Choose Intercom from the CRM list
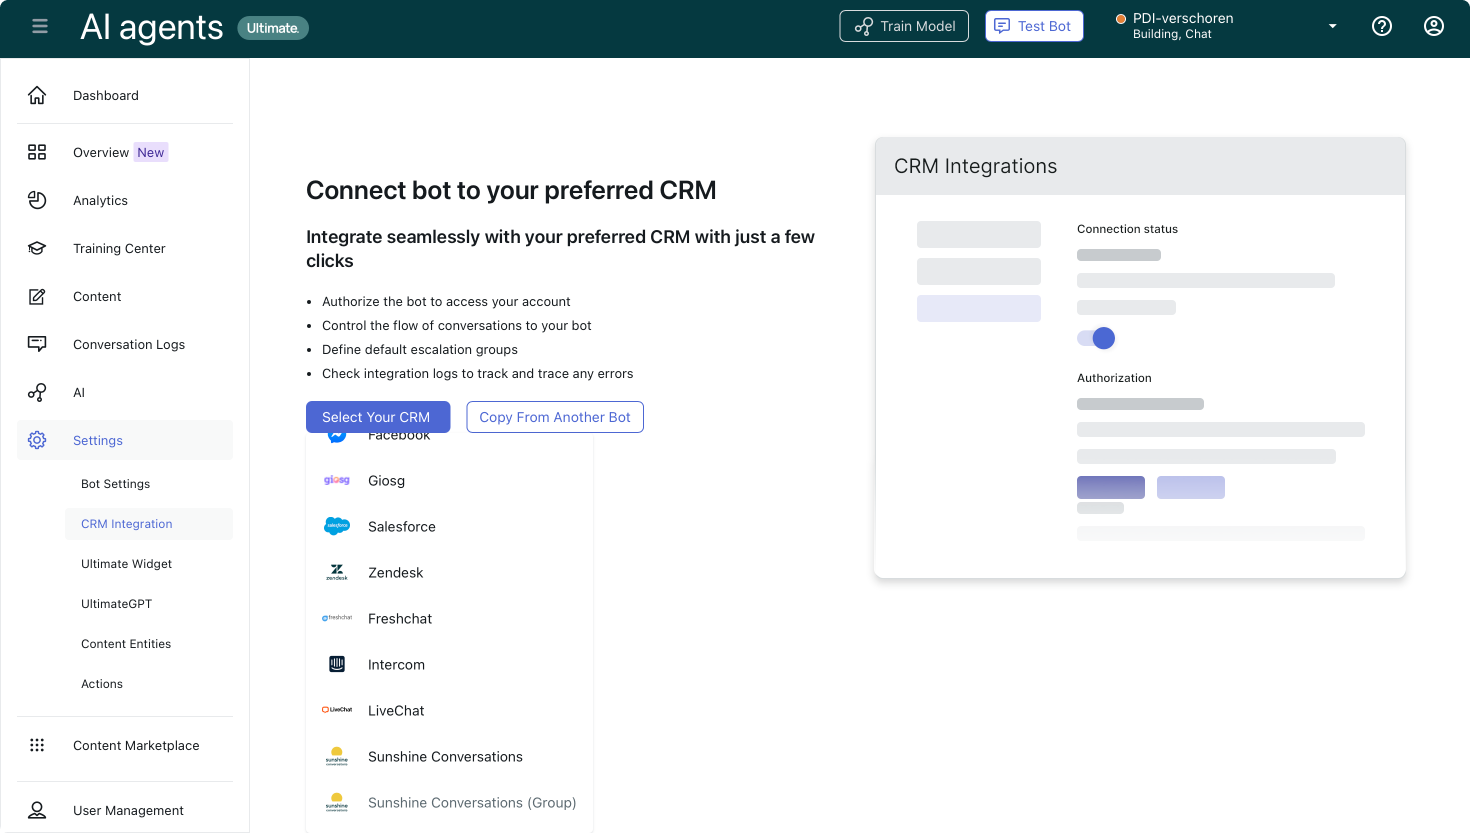This screenshot has width=1470, height=833. click(450, 664)
